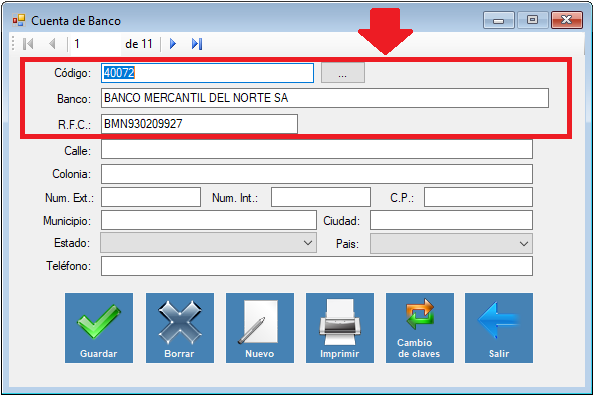Expand the Pais dropdown
The width and height of the screenshot is (595, 396).
(x=451, y=244)
